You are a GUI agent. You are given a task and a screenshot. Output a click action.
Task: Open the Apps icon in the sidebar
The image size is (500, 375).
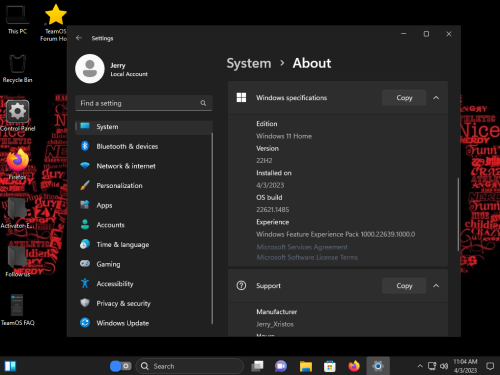coord(85,205)
